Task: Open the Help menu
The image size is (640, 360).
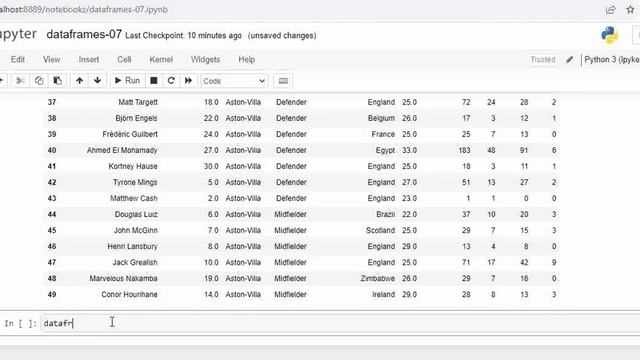Action: tap(247, 60)
